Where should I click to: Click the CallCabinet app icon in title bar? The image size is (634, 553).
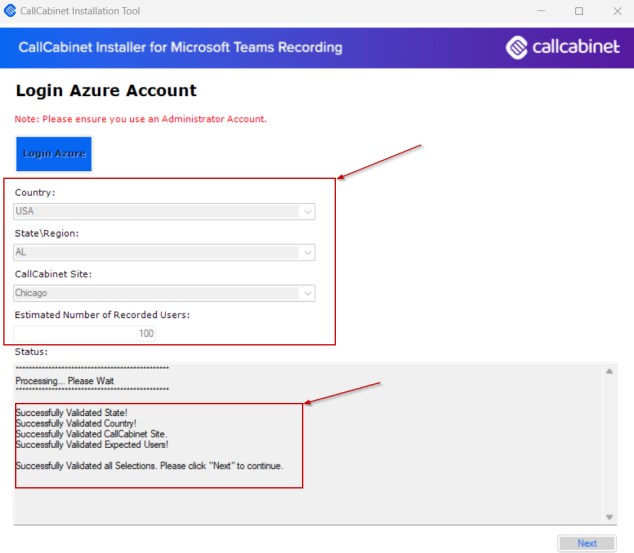click(x=10, y=11)
